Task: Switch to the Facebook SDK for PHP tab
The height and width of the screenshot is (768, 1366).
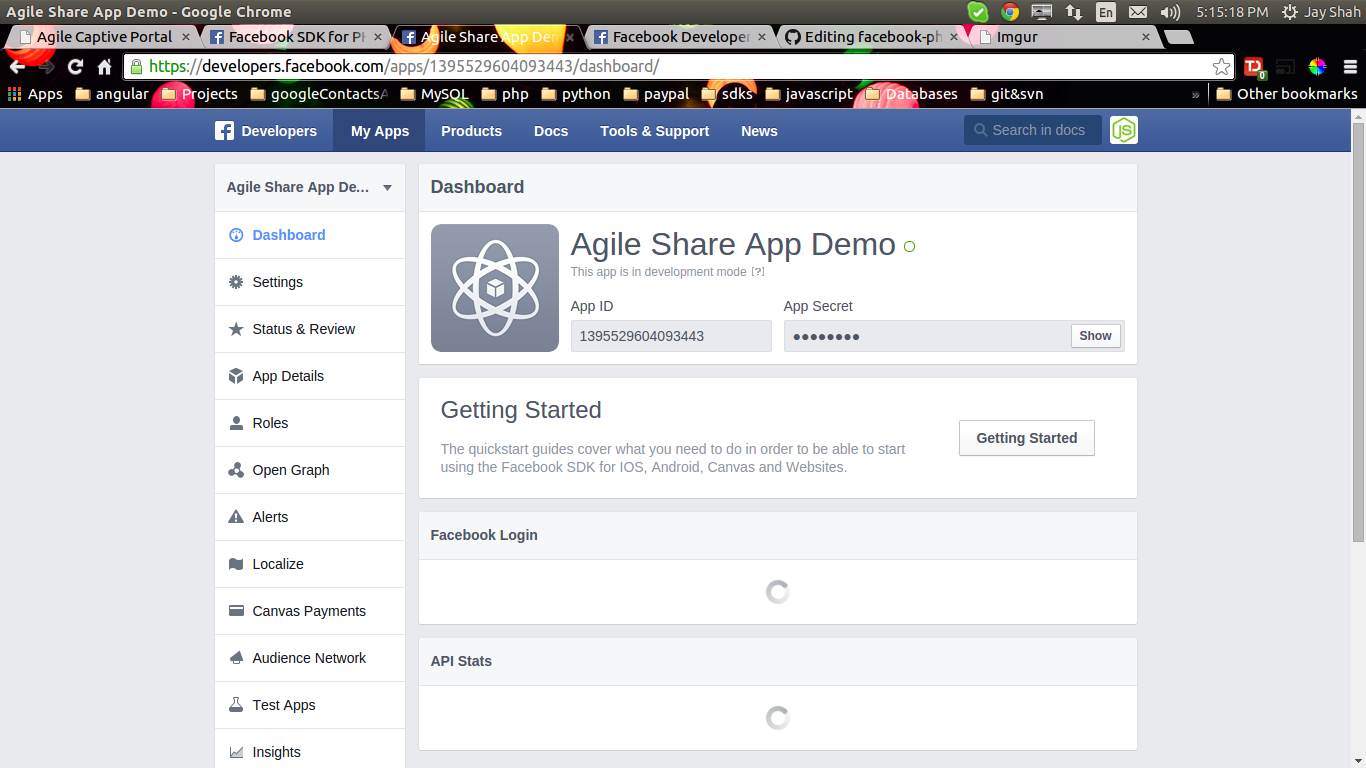Action: (x=295, y=37)
